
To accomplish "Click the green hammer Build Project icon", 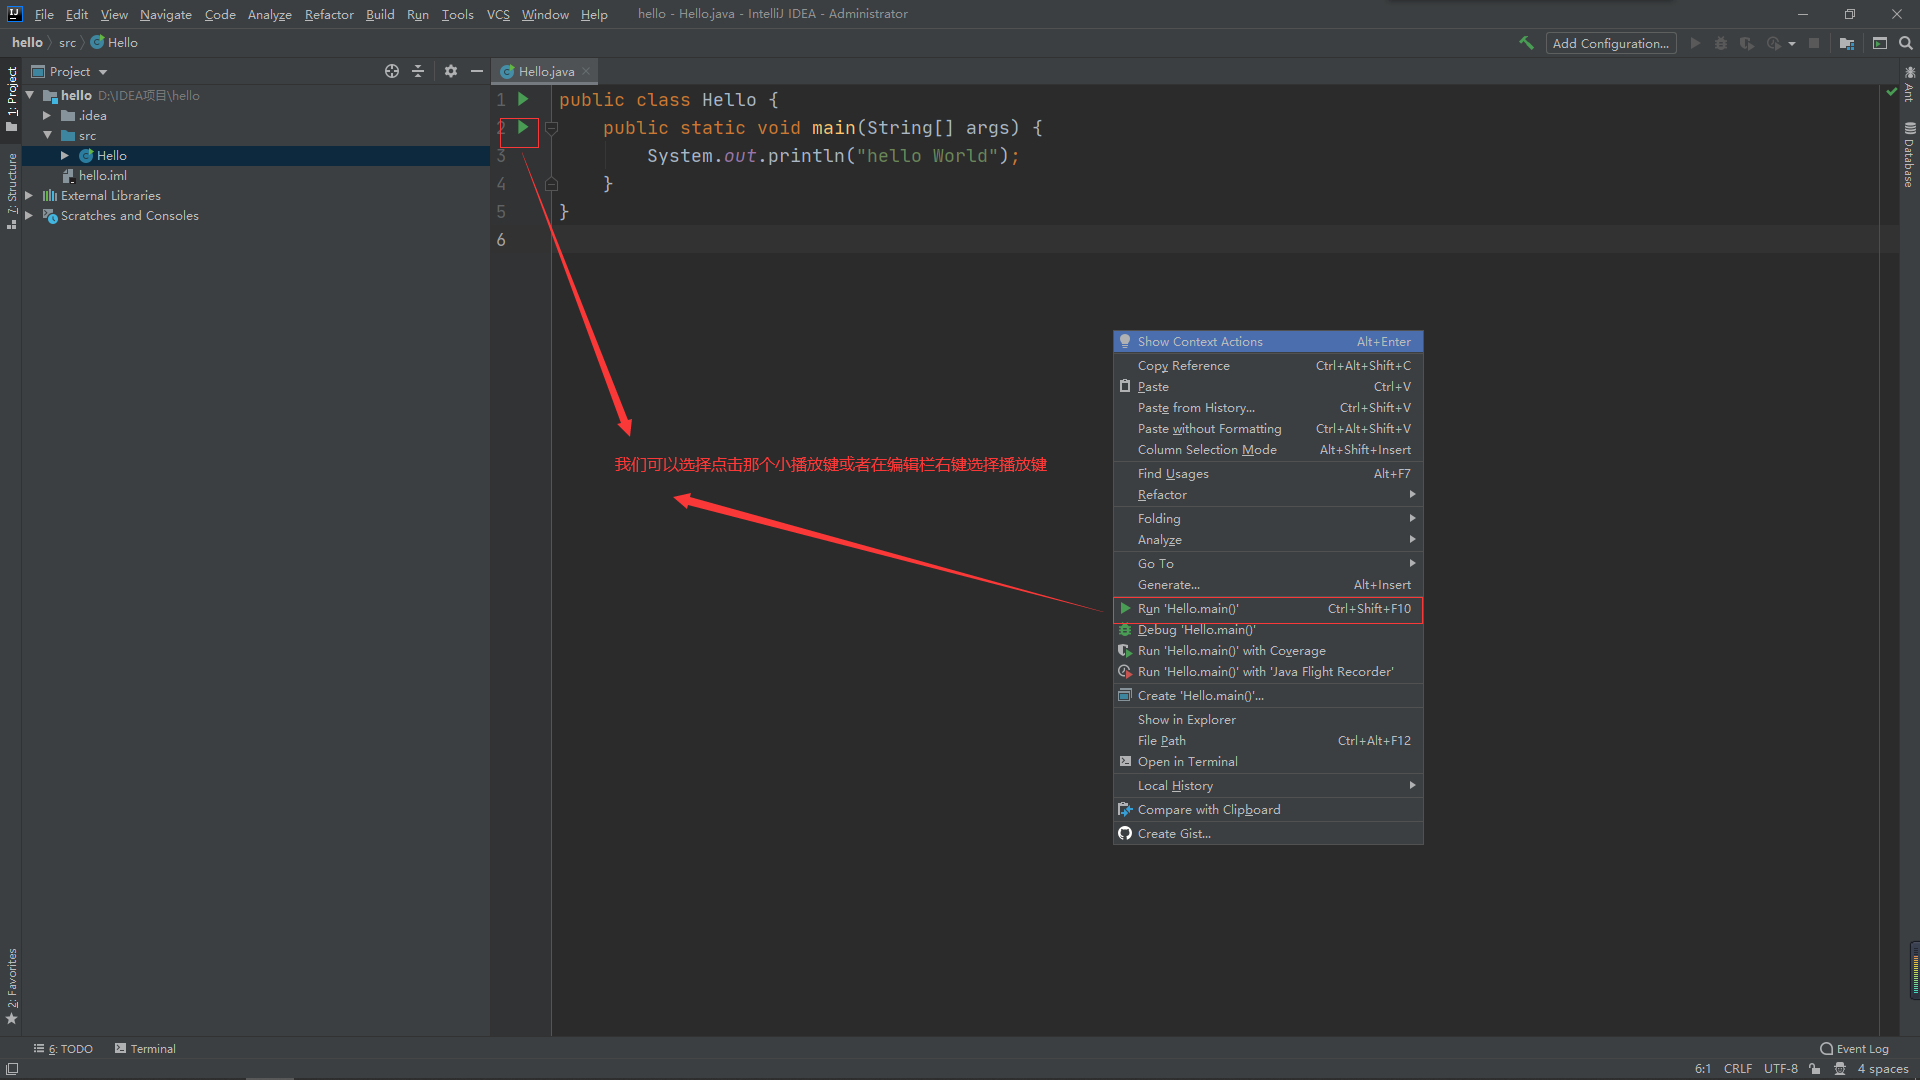I will pyautogui.click(x=1526, y=43).
